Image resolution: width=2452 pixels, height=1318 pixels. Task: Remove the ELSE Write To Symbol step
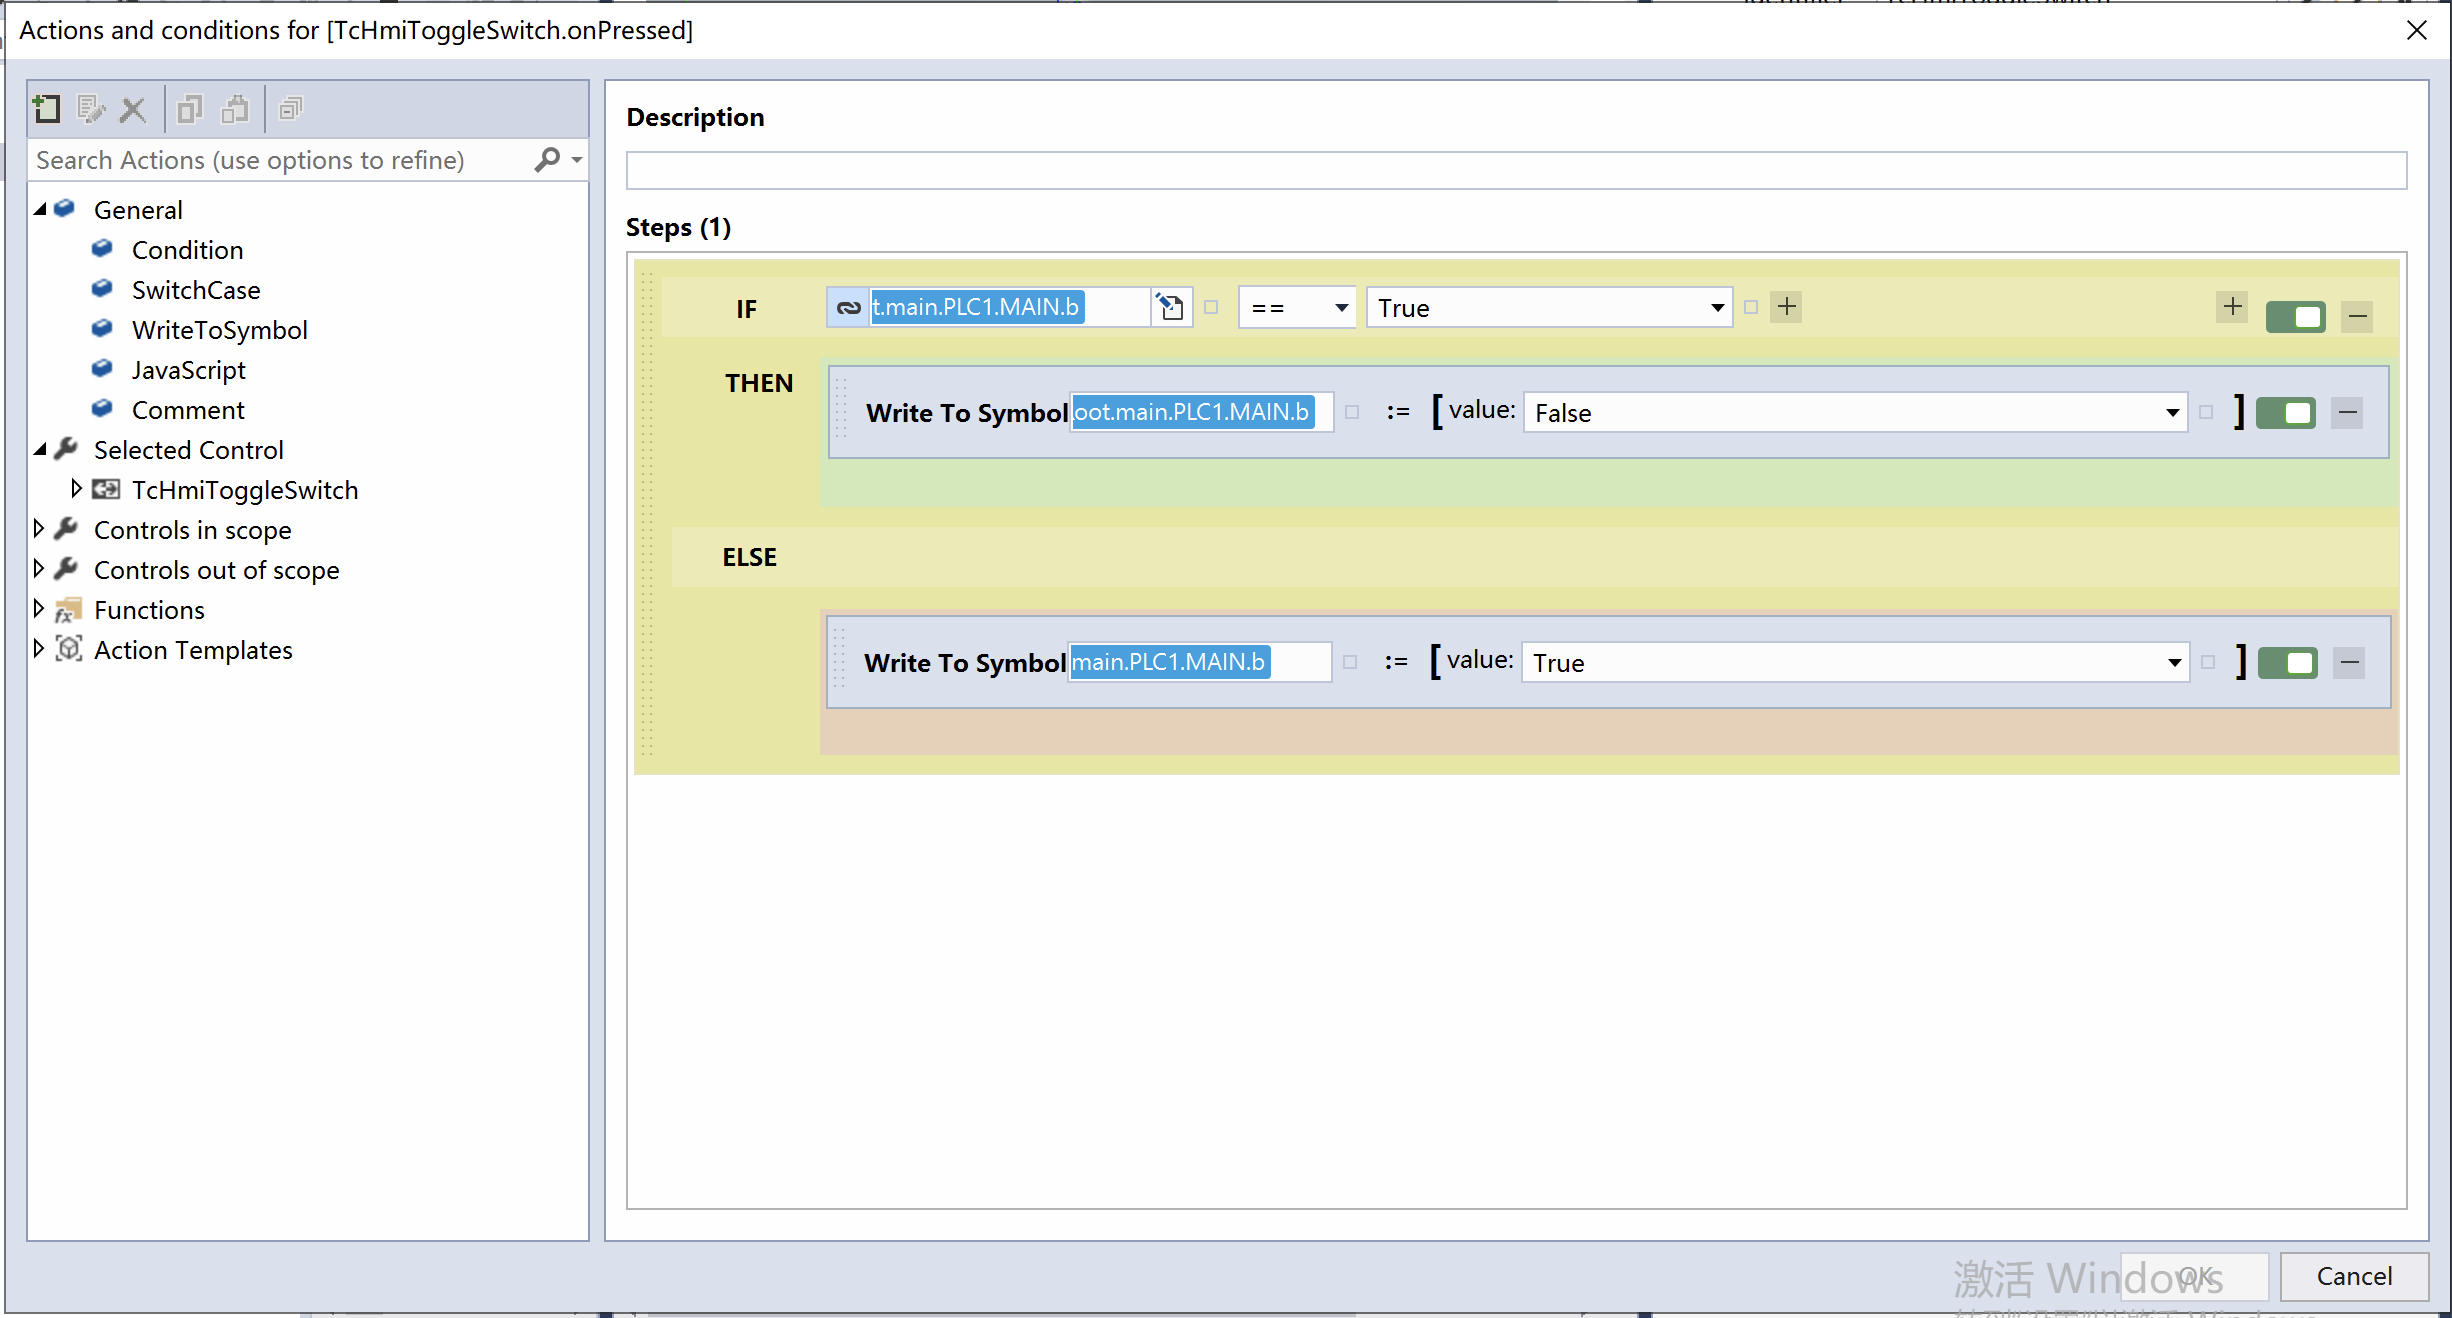coord(2350,662)
